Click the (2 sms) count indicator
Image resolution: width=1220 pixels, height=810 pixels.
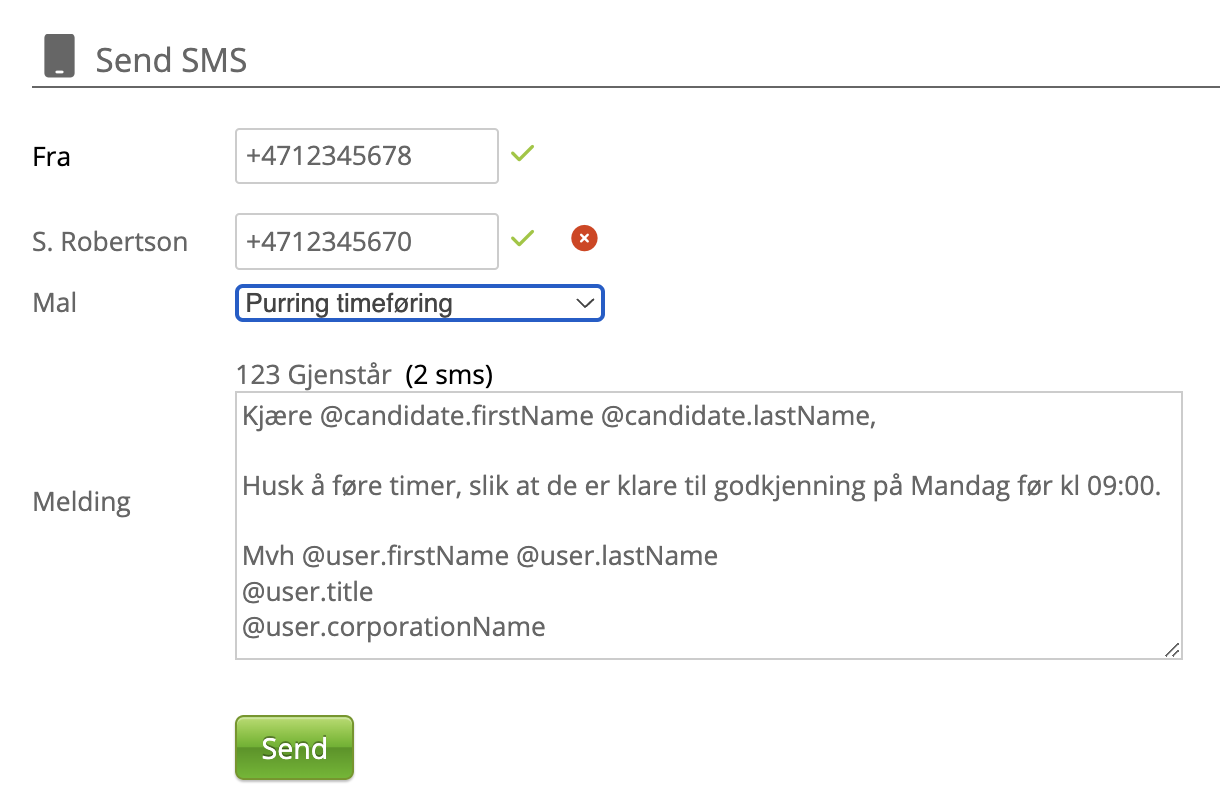point(449,375)
